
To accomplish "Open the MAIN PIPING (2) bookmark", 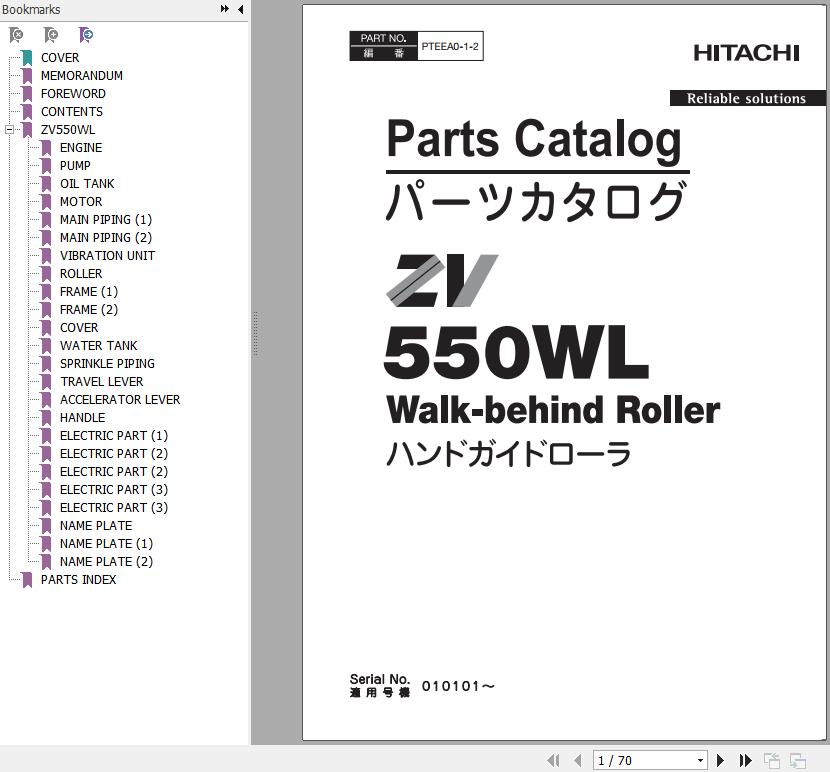I will click(106, 238).
